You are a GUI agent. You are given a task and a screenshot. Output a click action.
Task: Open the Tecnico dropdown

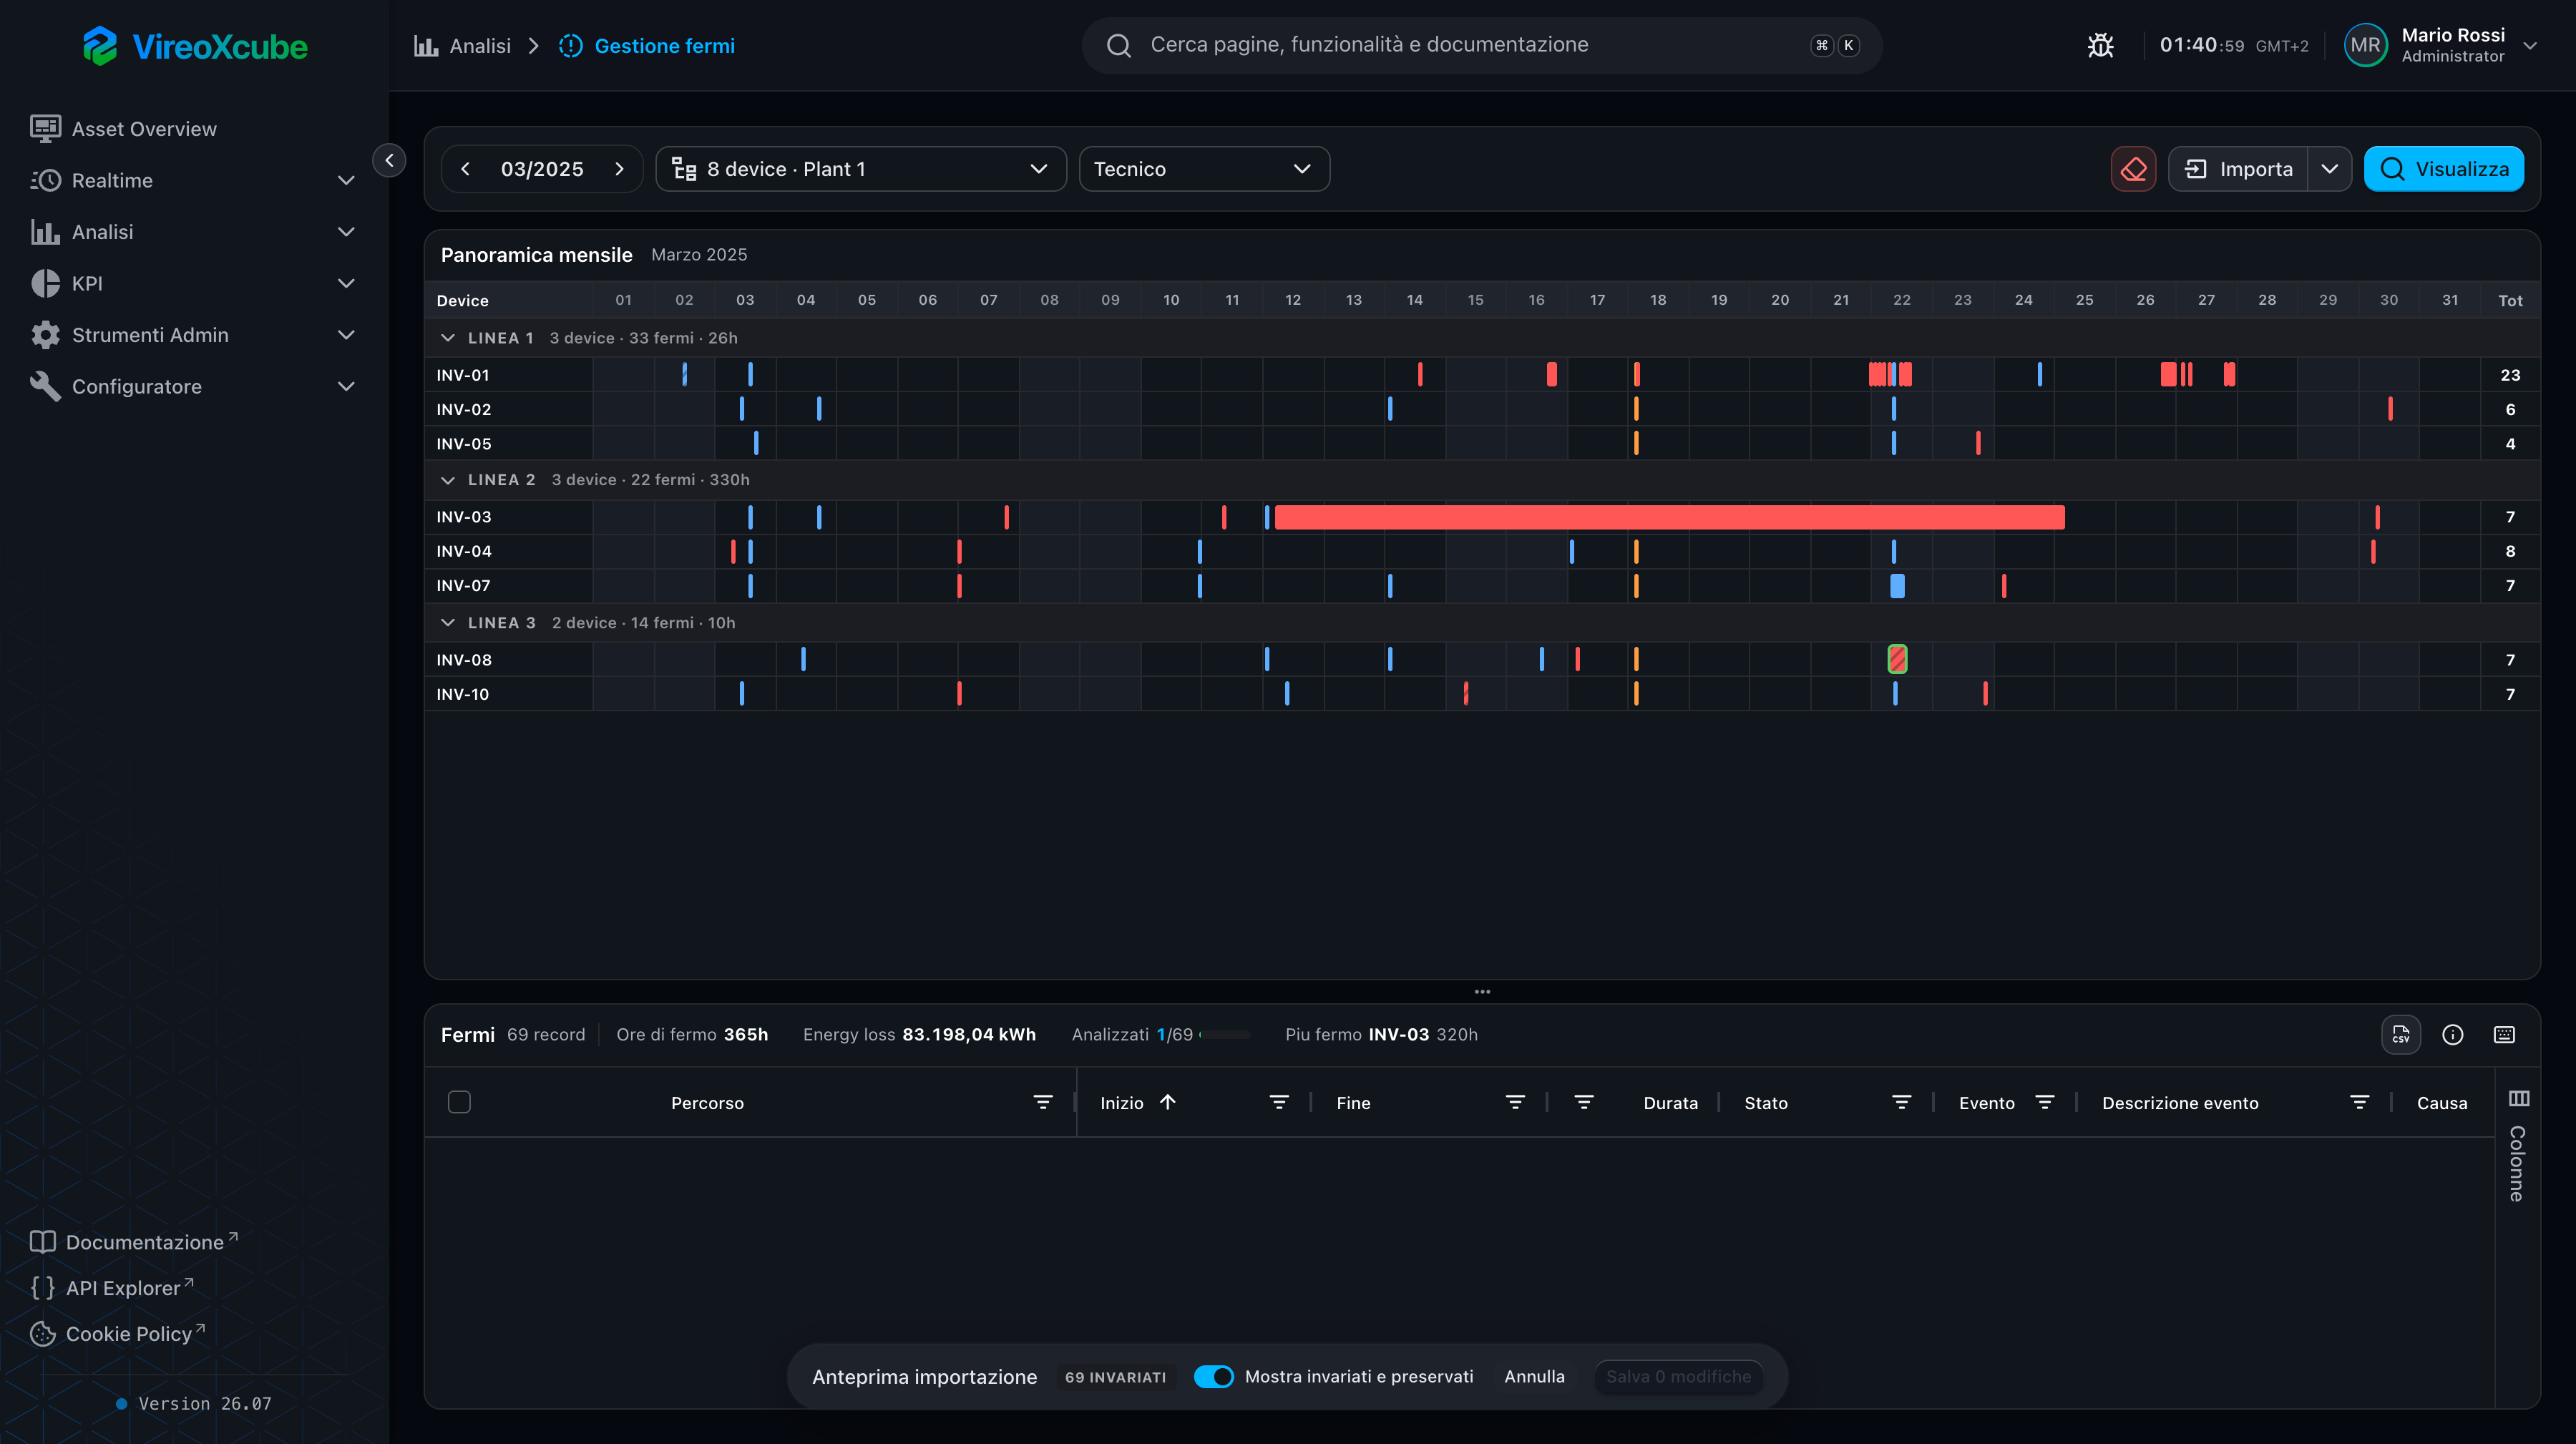[1204, 169]
